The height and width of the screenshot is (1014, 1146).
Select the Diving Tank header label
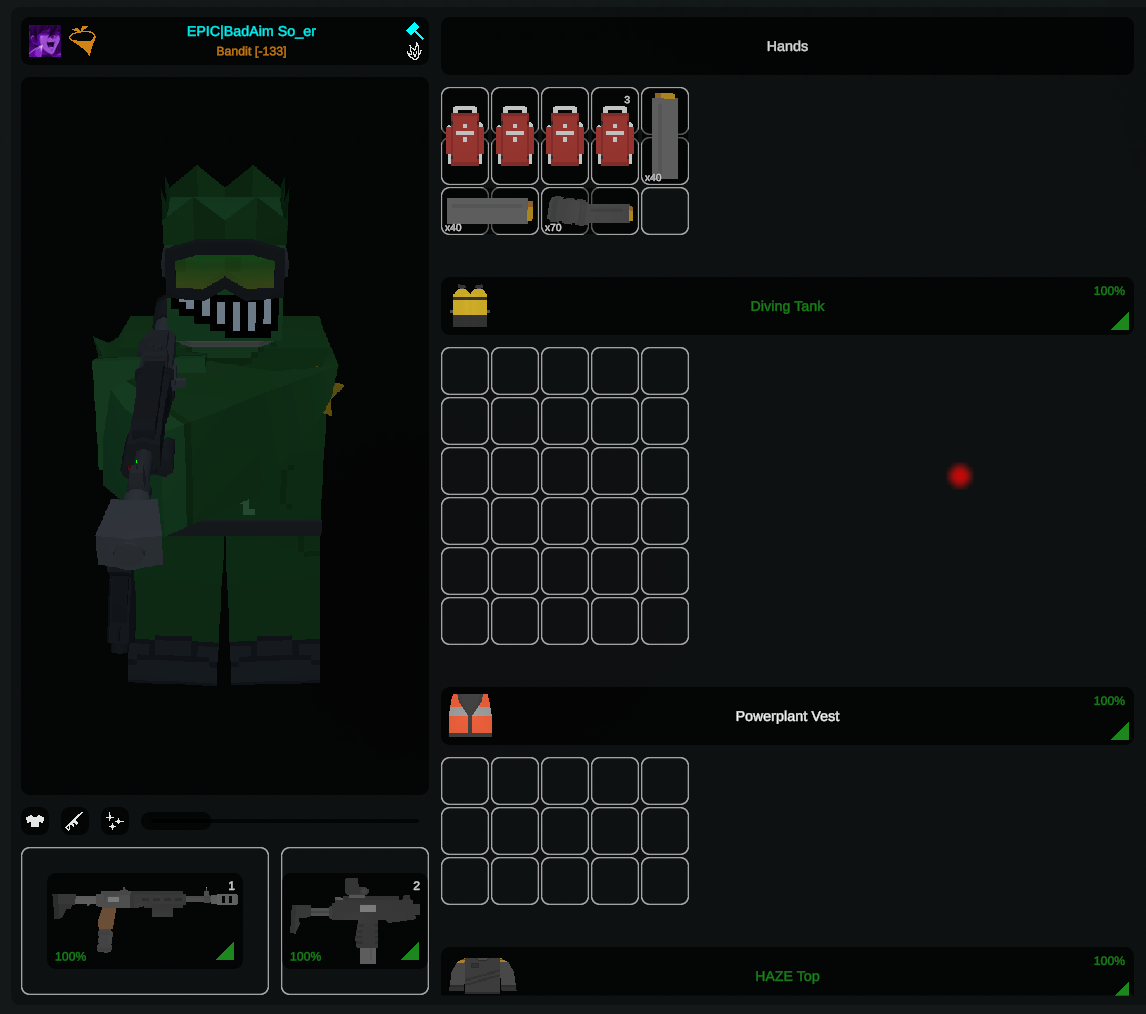click(x=787, y=306)
